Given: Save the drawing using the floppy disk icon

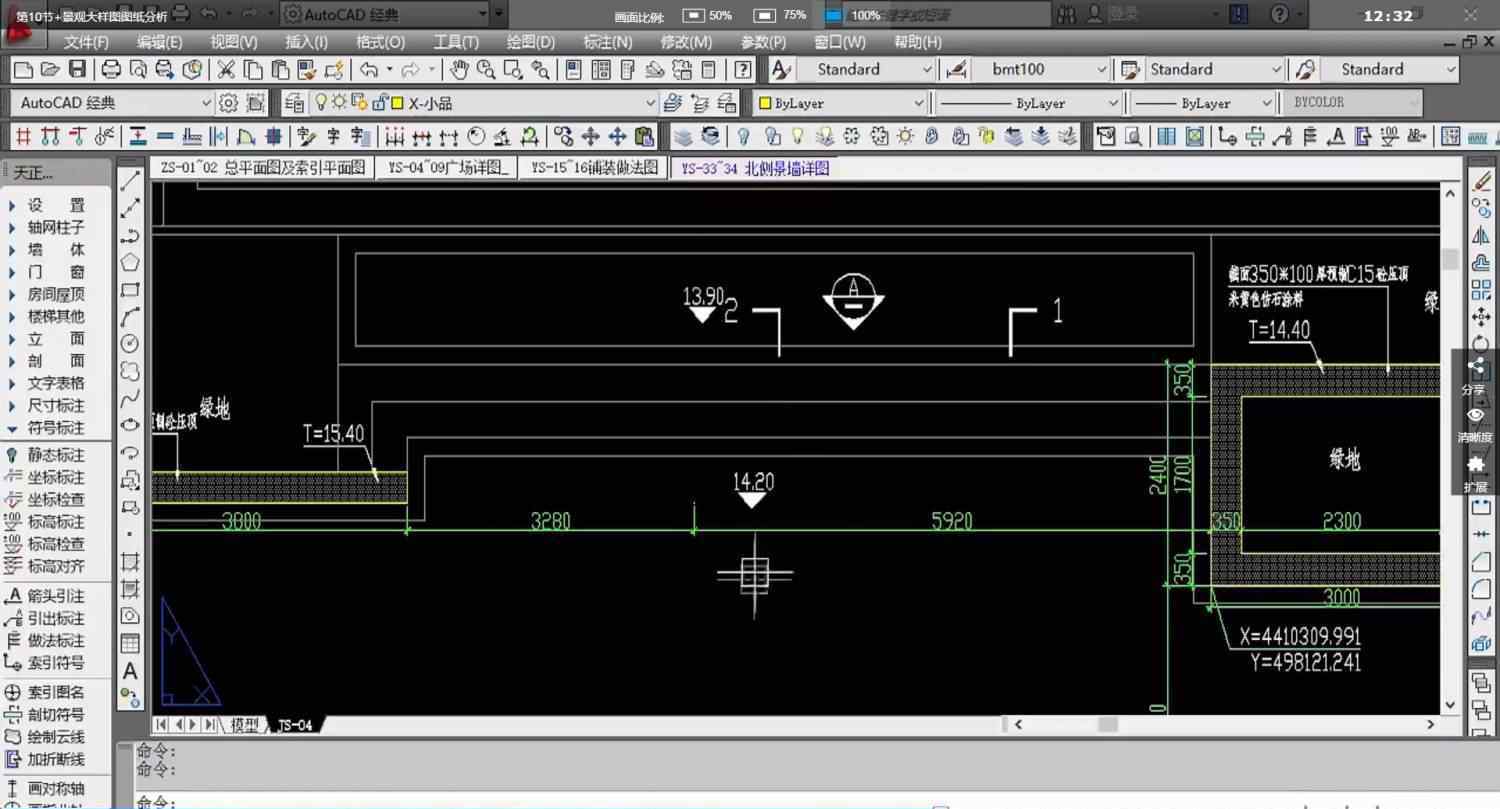Looking at the screenshot, I should click(x=77, y=70).
